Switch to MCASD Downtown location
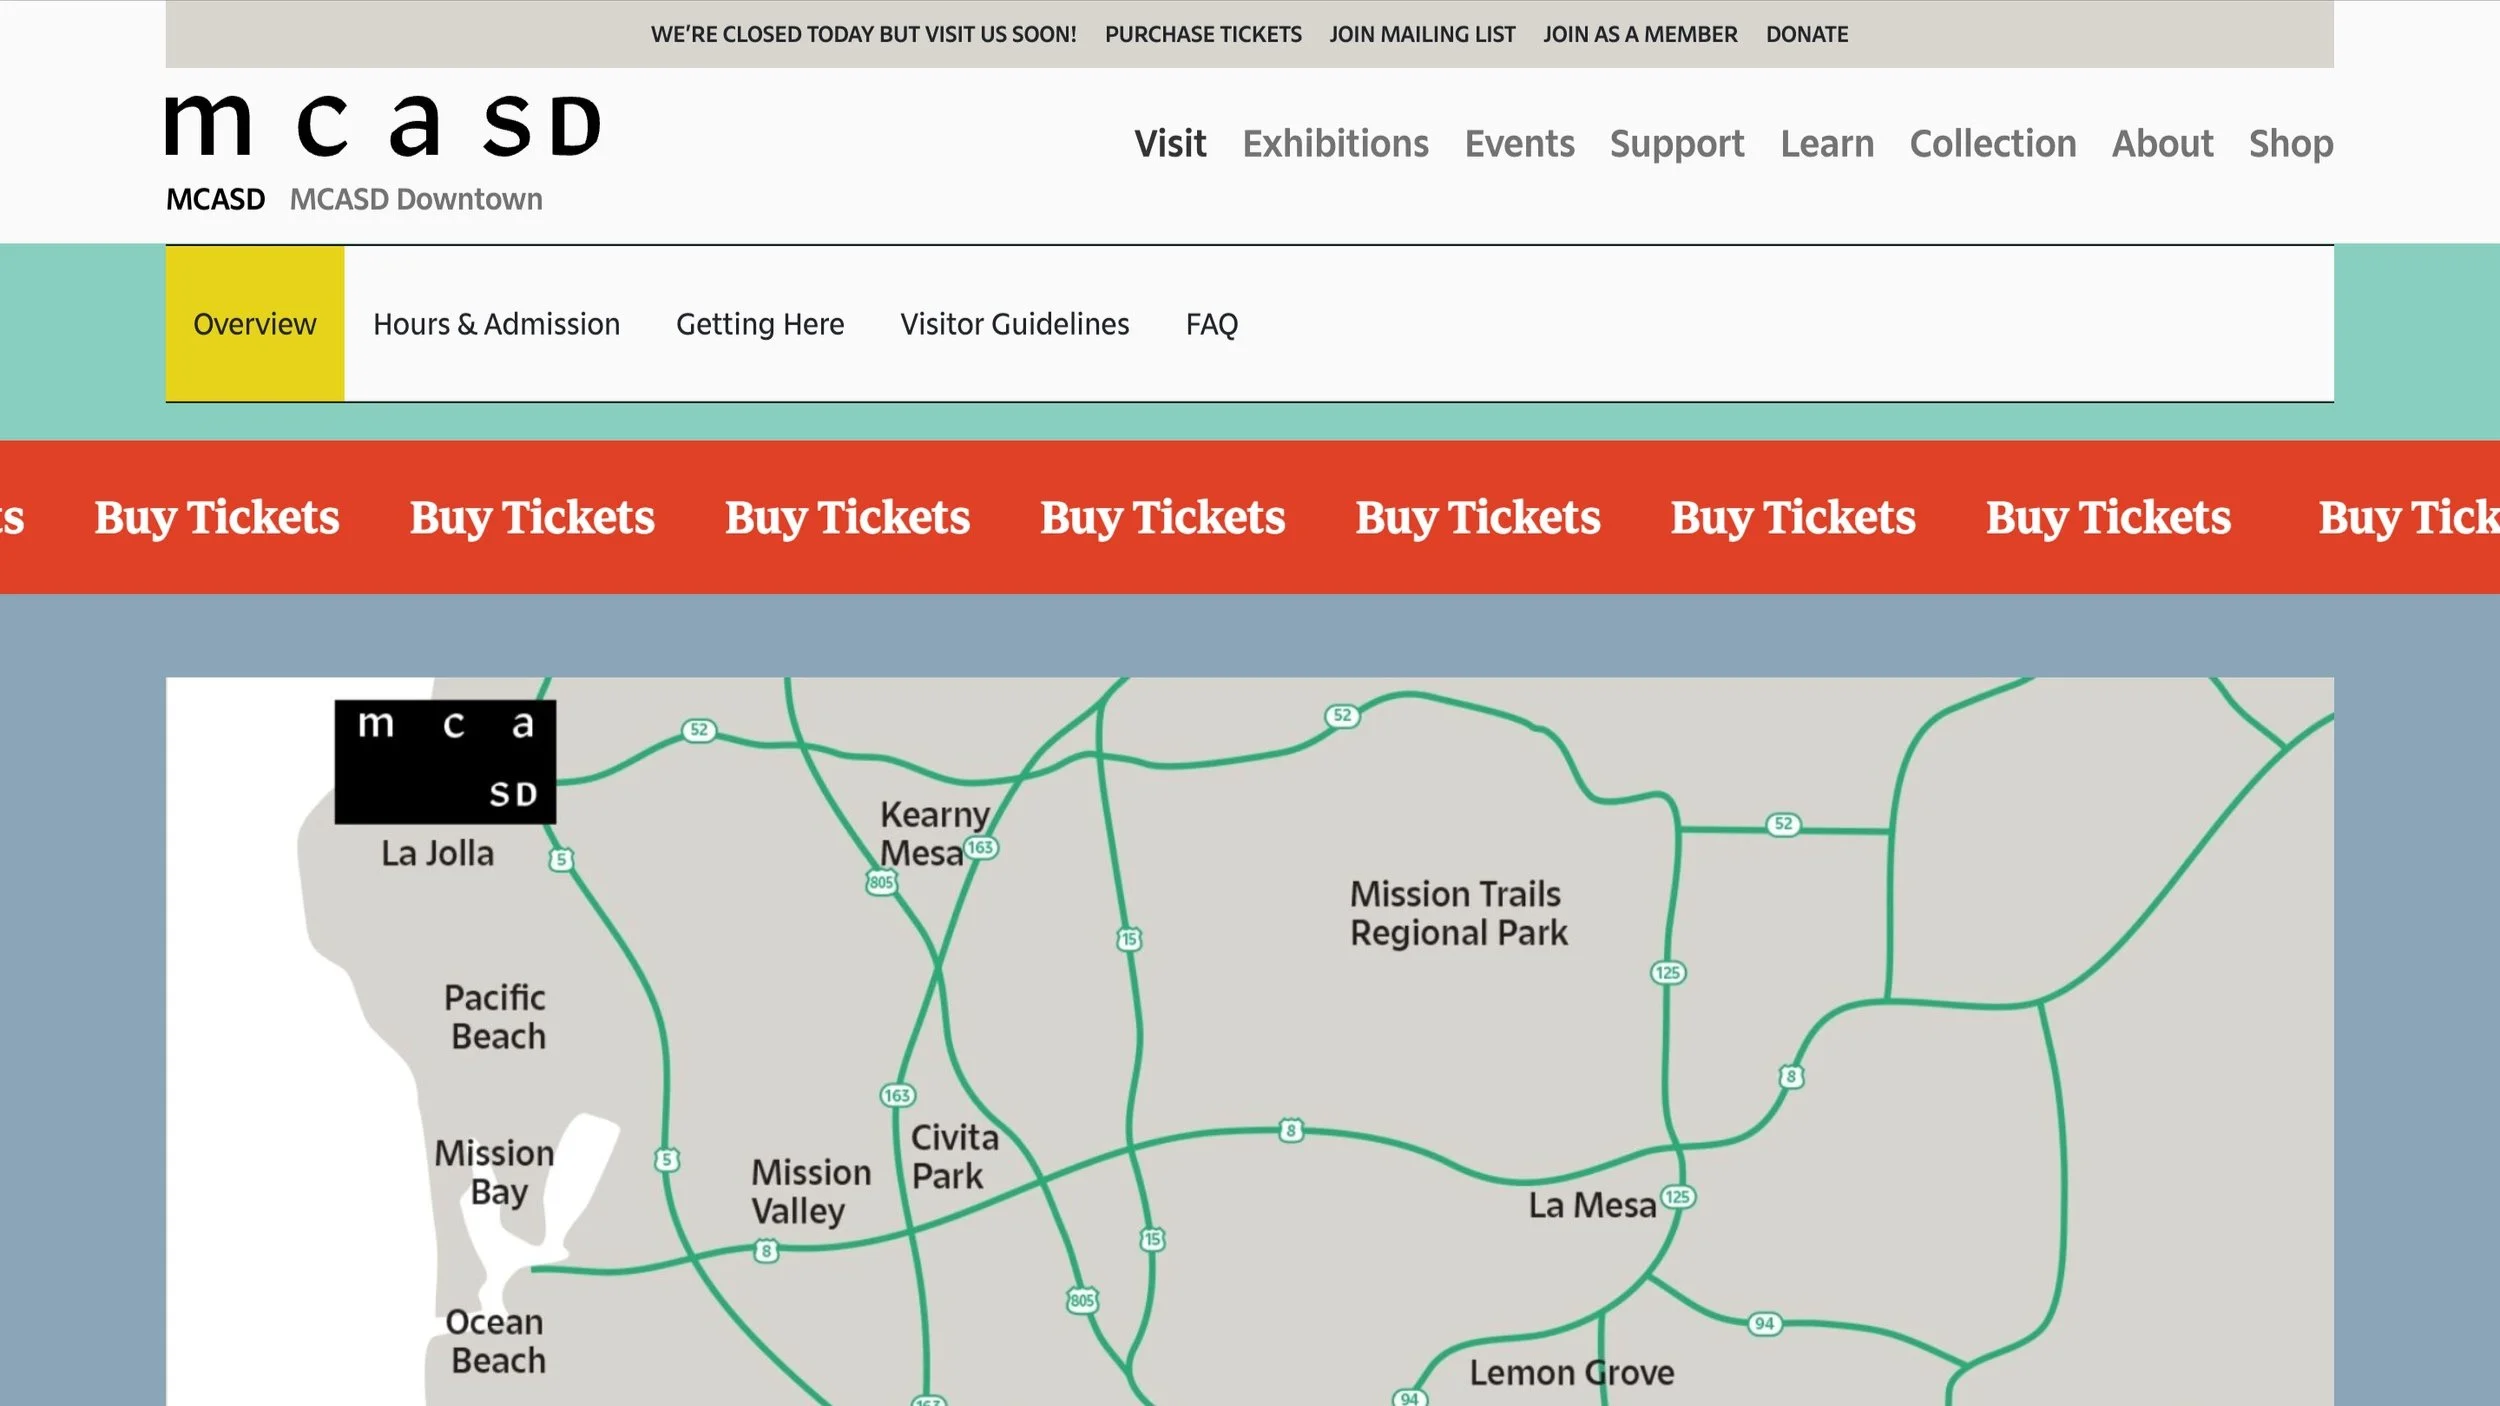Screen dimensions: 2500x1406 (416, 199)
